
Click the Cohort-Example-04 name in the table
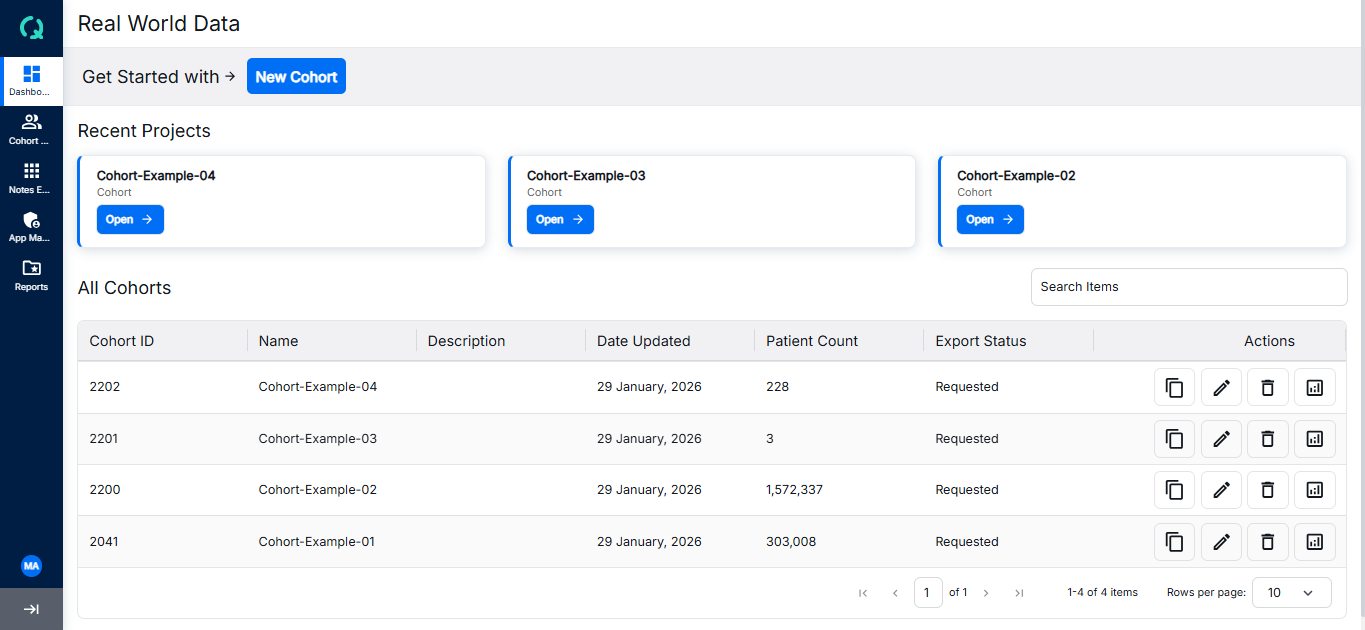(318, 387)
